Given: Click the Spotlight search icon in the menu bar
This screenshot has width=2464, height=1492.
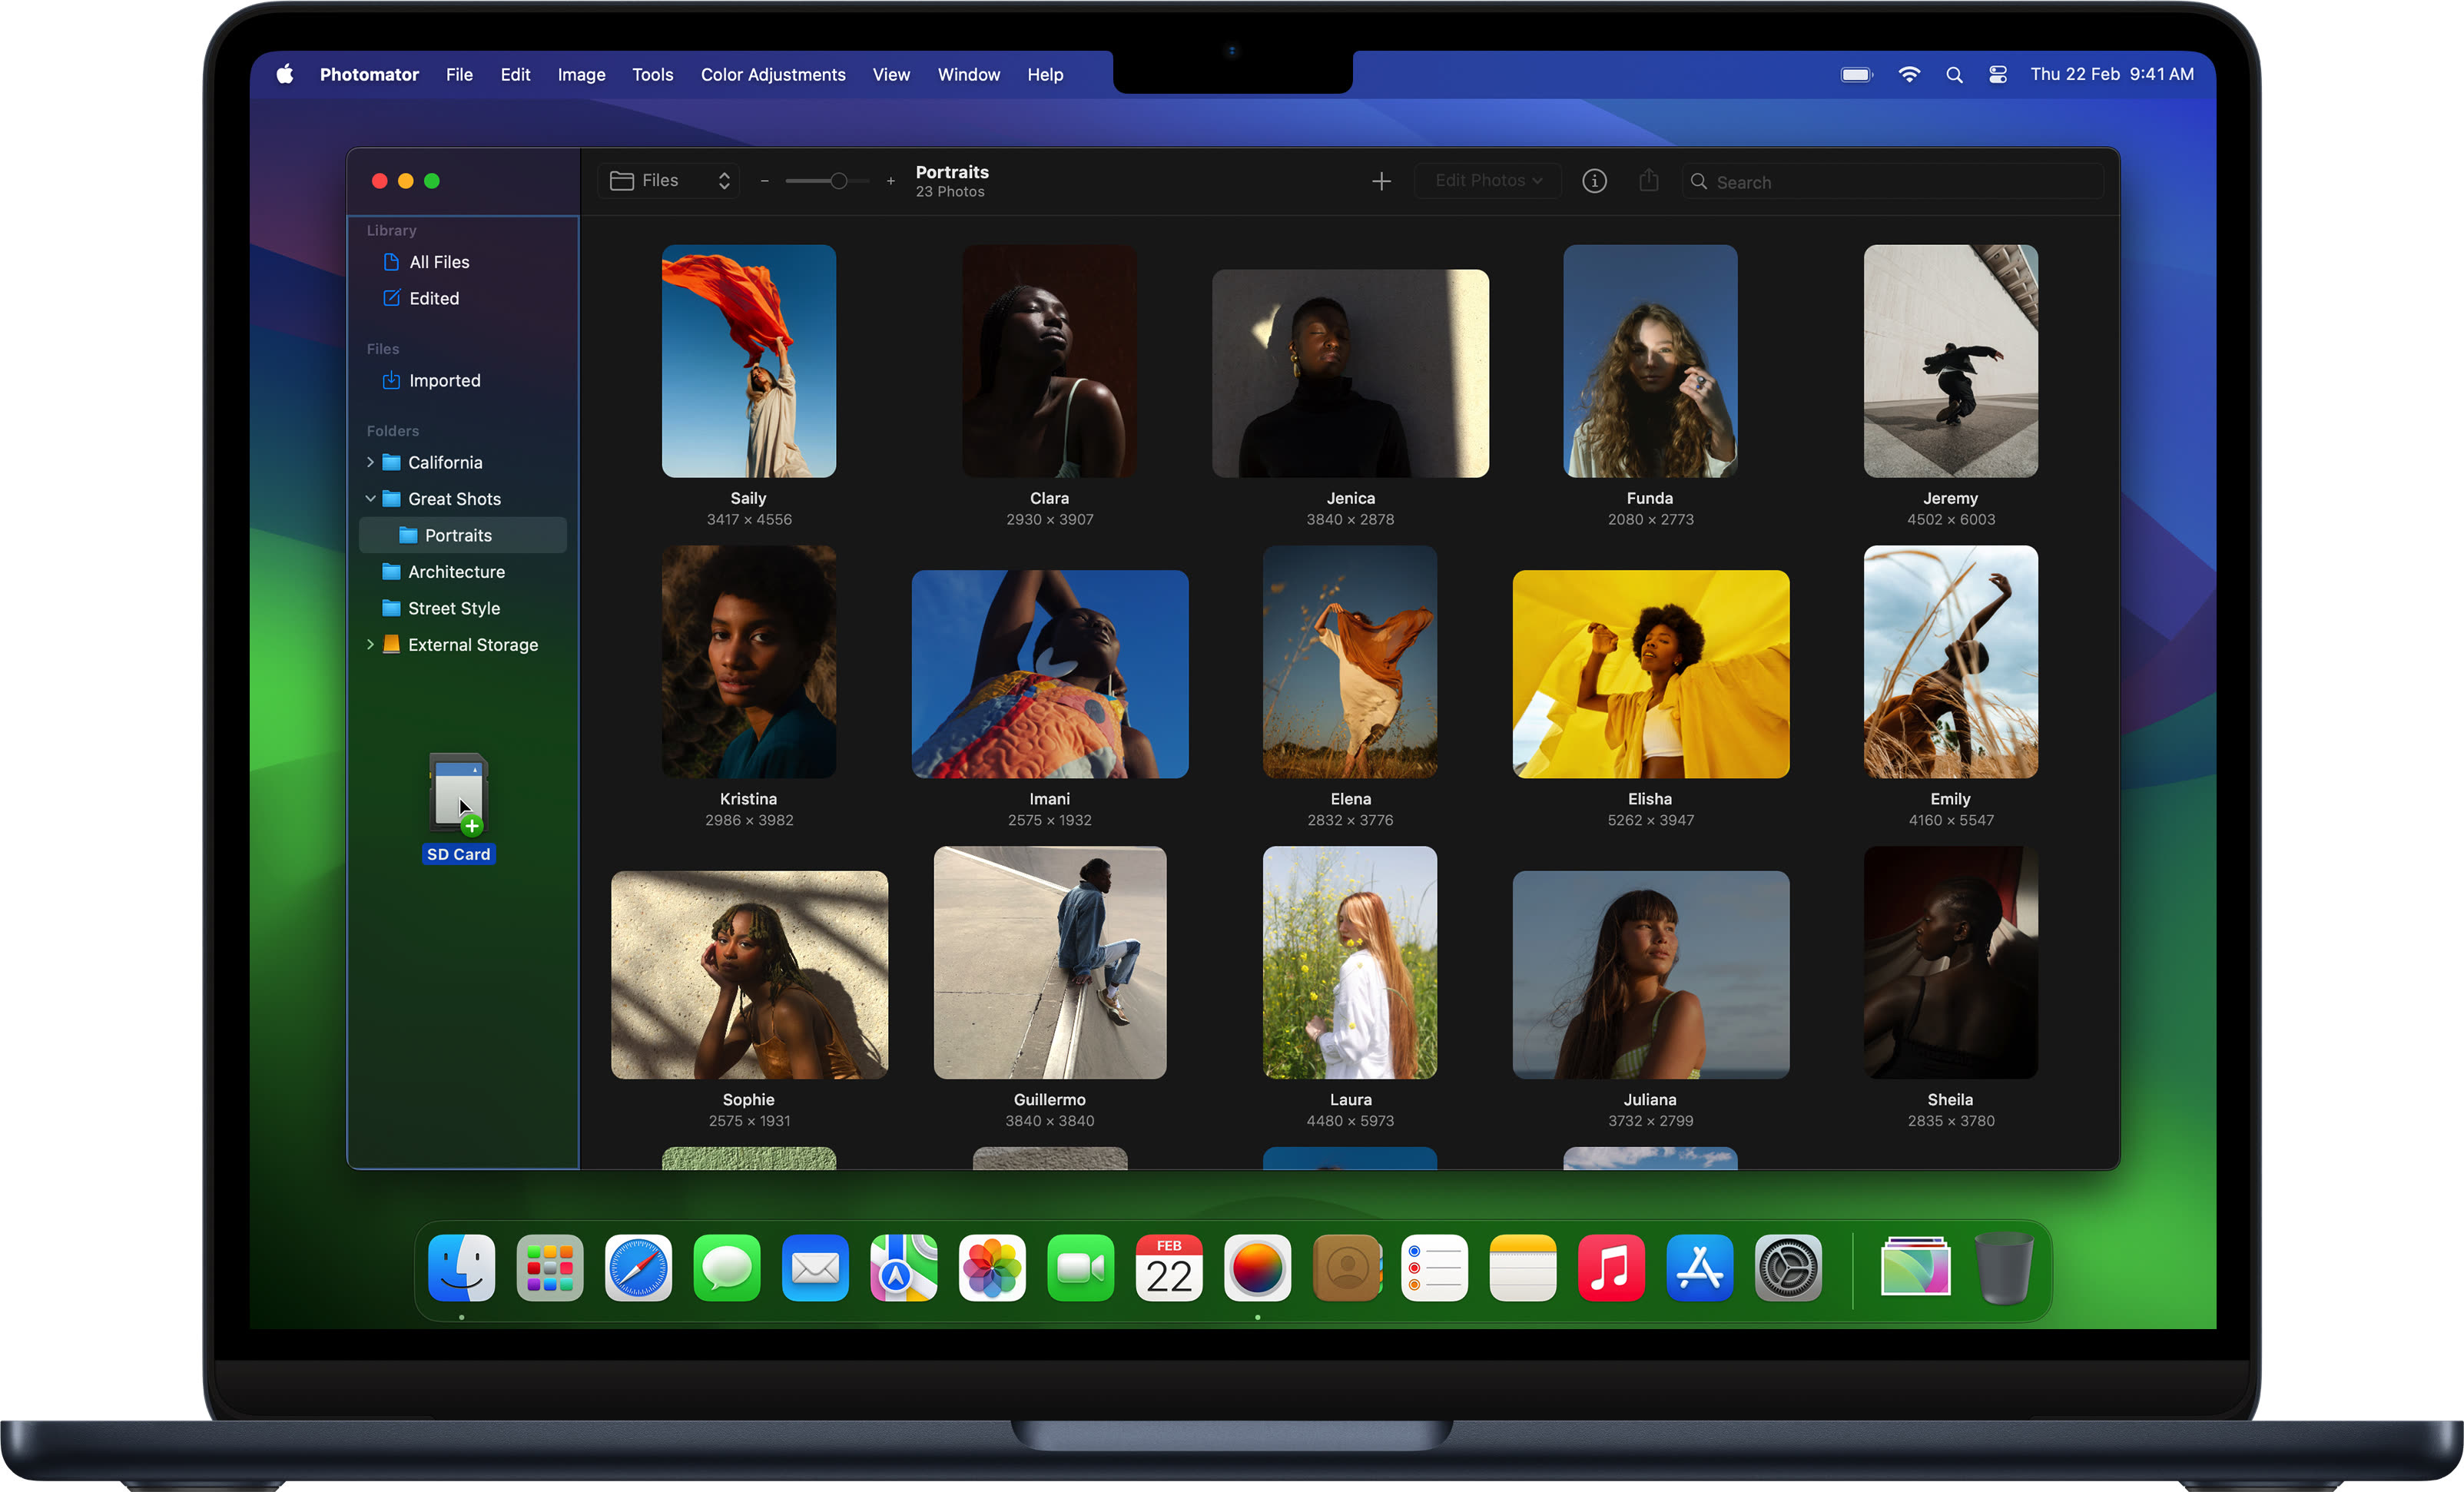Looking at the screenshot, I should 1954,74.
